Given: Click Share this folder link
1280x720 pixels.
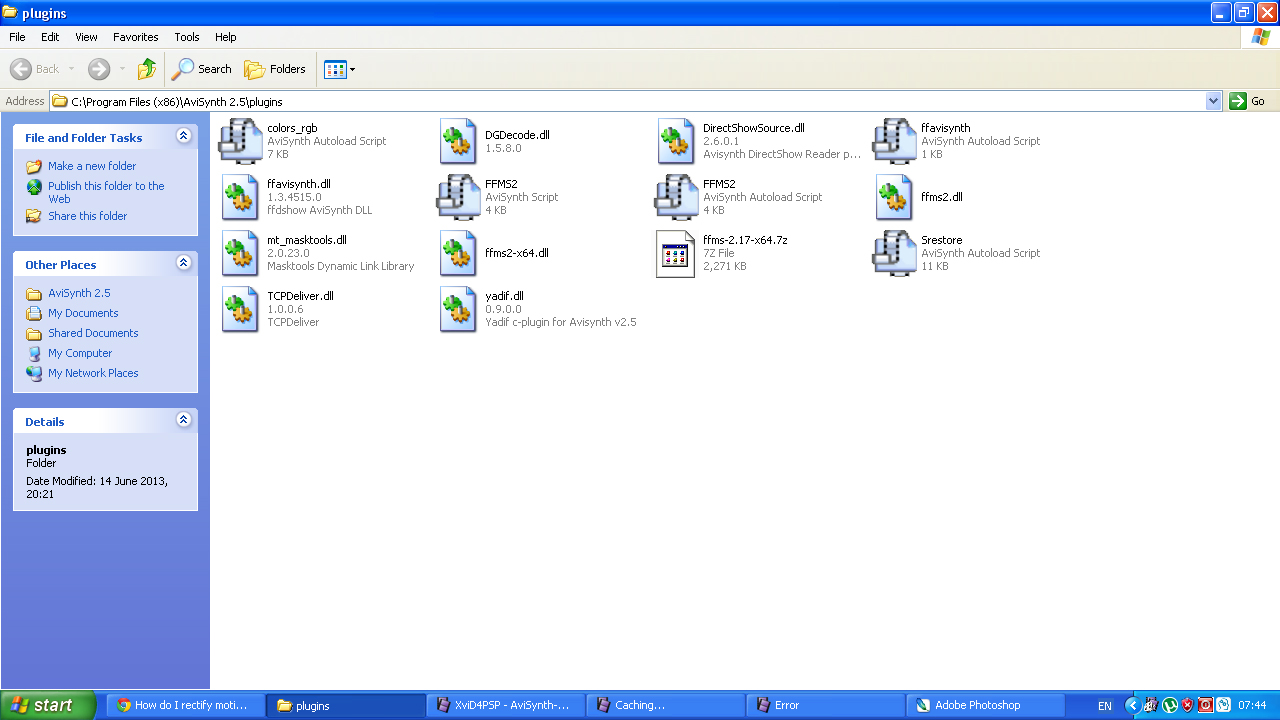Looking at the screenshot, I should pos(88,216).
